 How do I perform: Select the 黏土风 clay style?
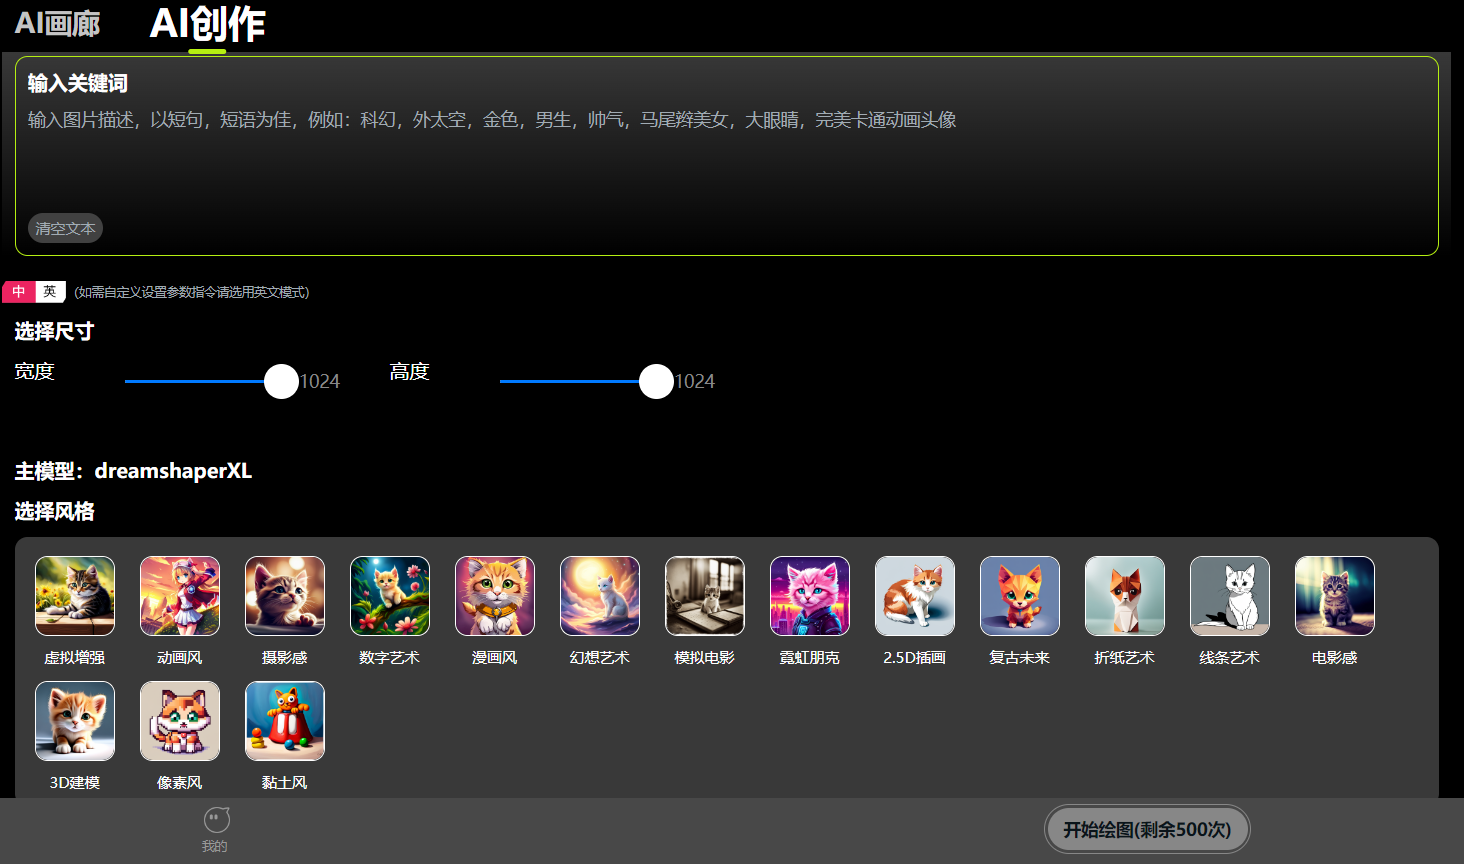pos(285,721)
